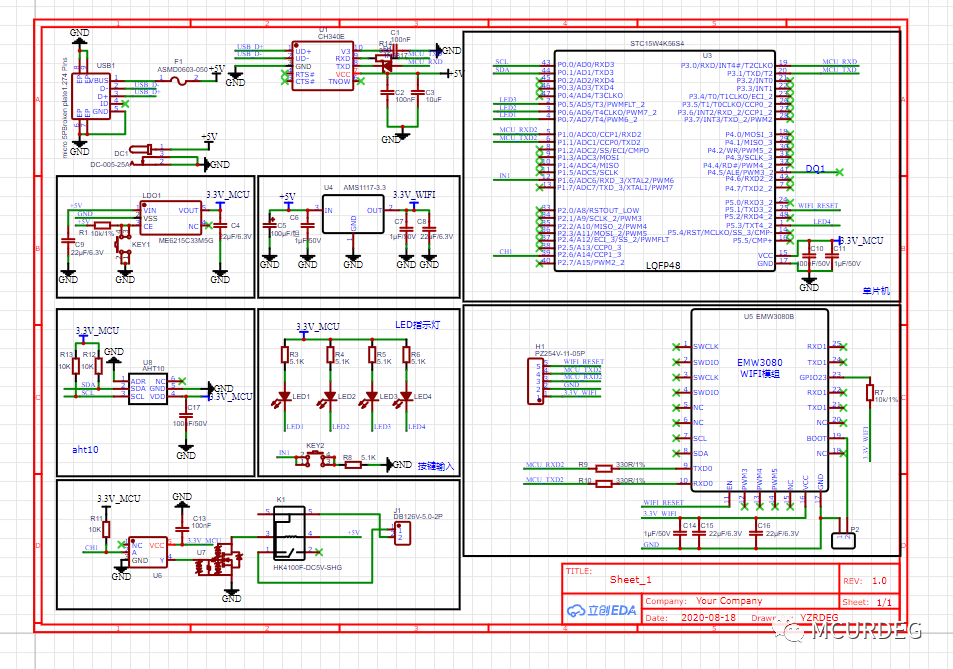Select the LED1 diode symbol
Screen dimensions: 953x669
click(284, 398)
